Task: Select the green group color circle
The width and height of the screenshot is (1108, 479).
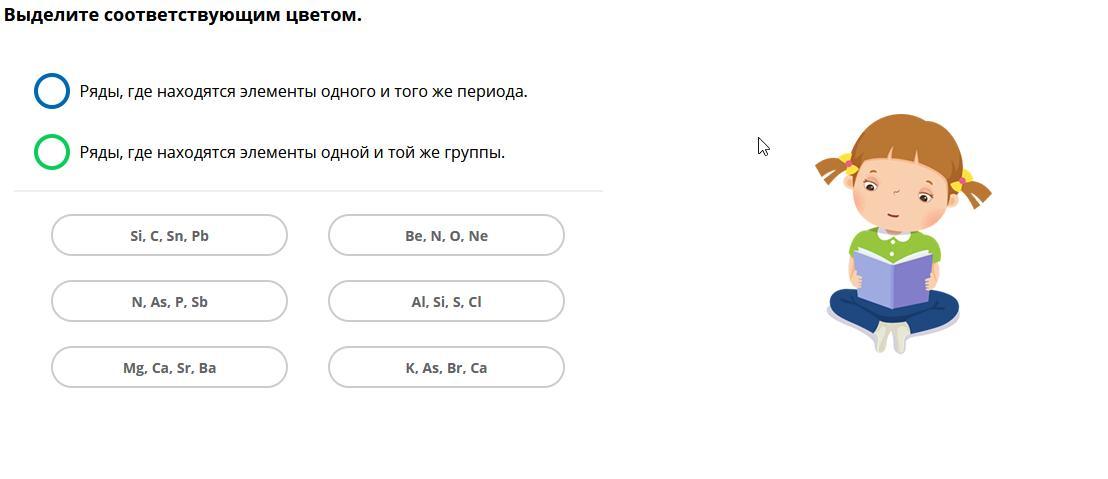Action: click(x=52, y=152)
